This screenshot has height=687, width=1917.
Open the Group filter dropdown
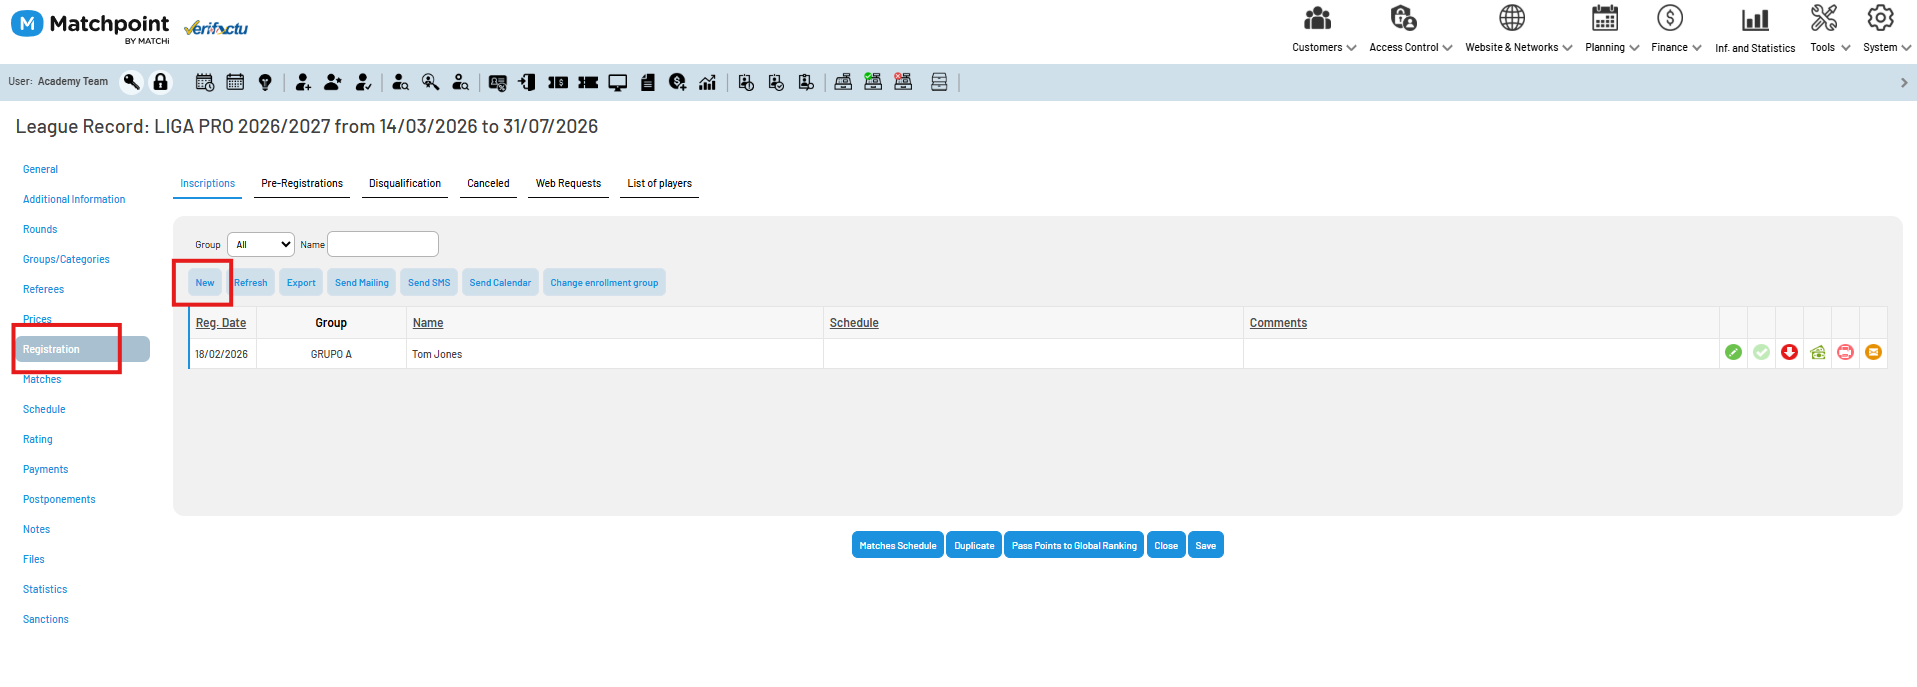[x=261, y=244]
